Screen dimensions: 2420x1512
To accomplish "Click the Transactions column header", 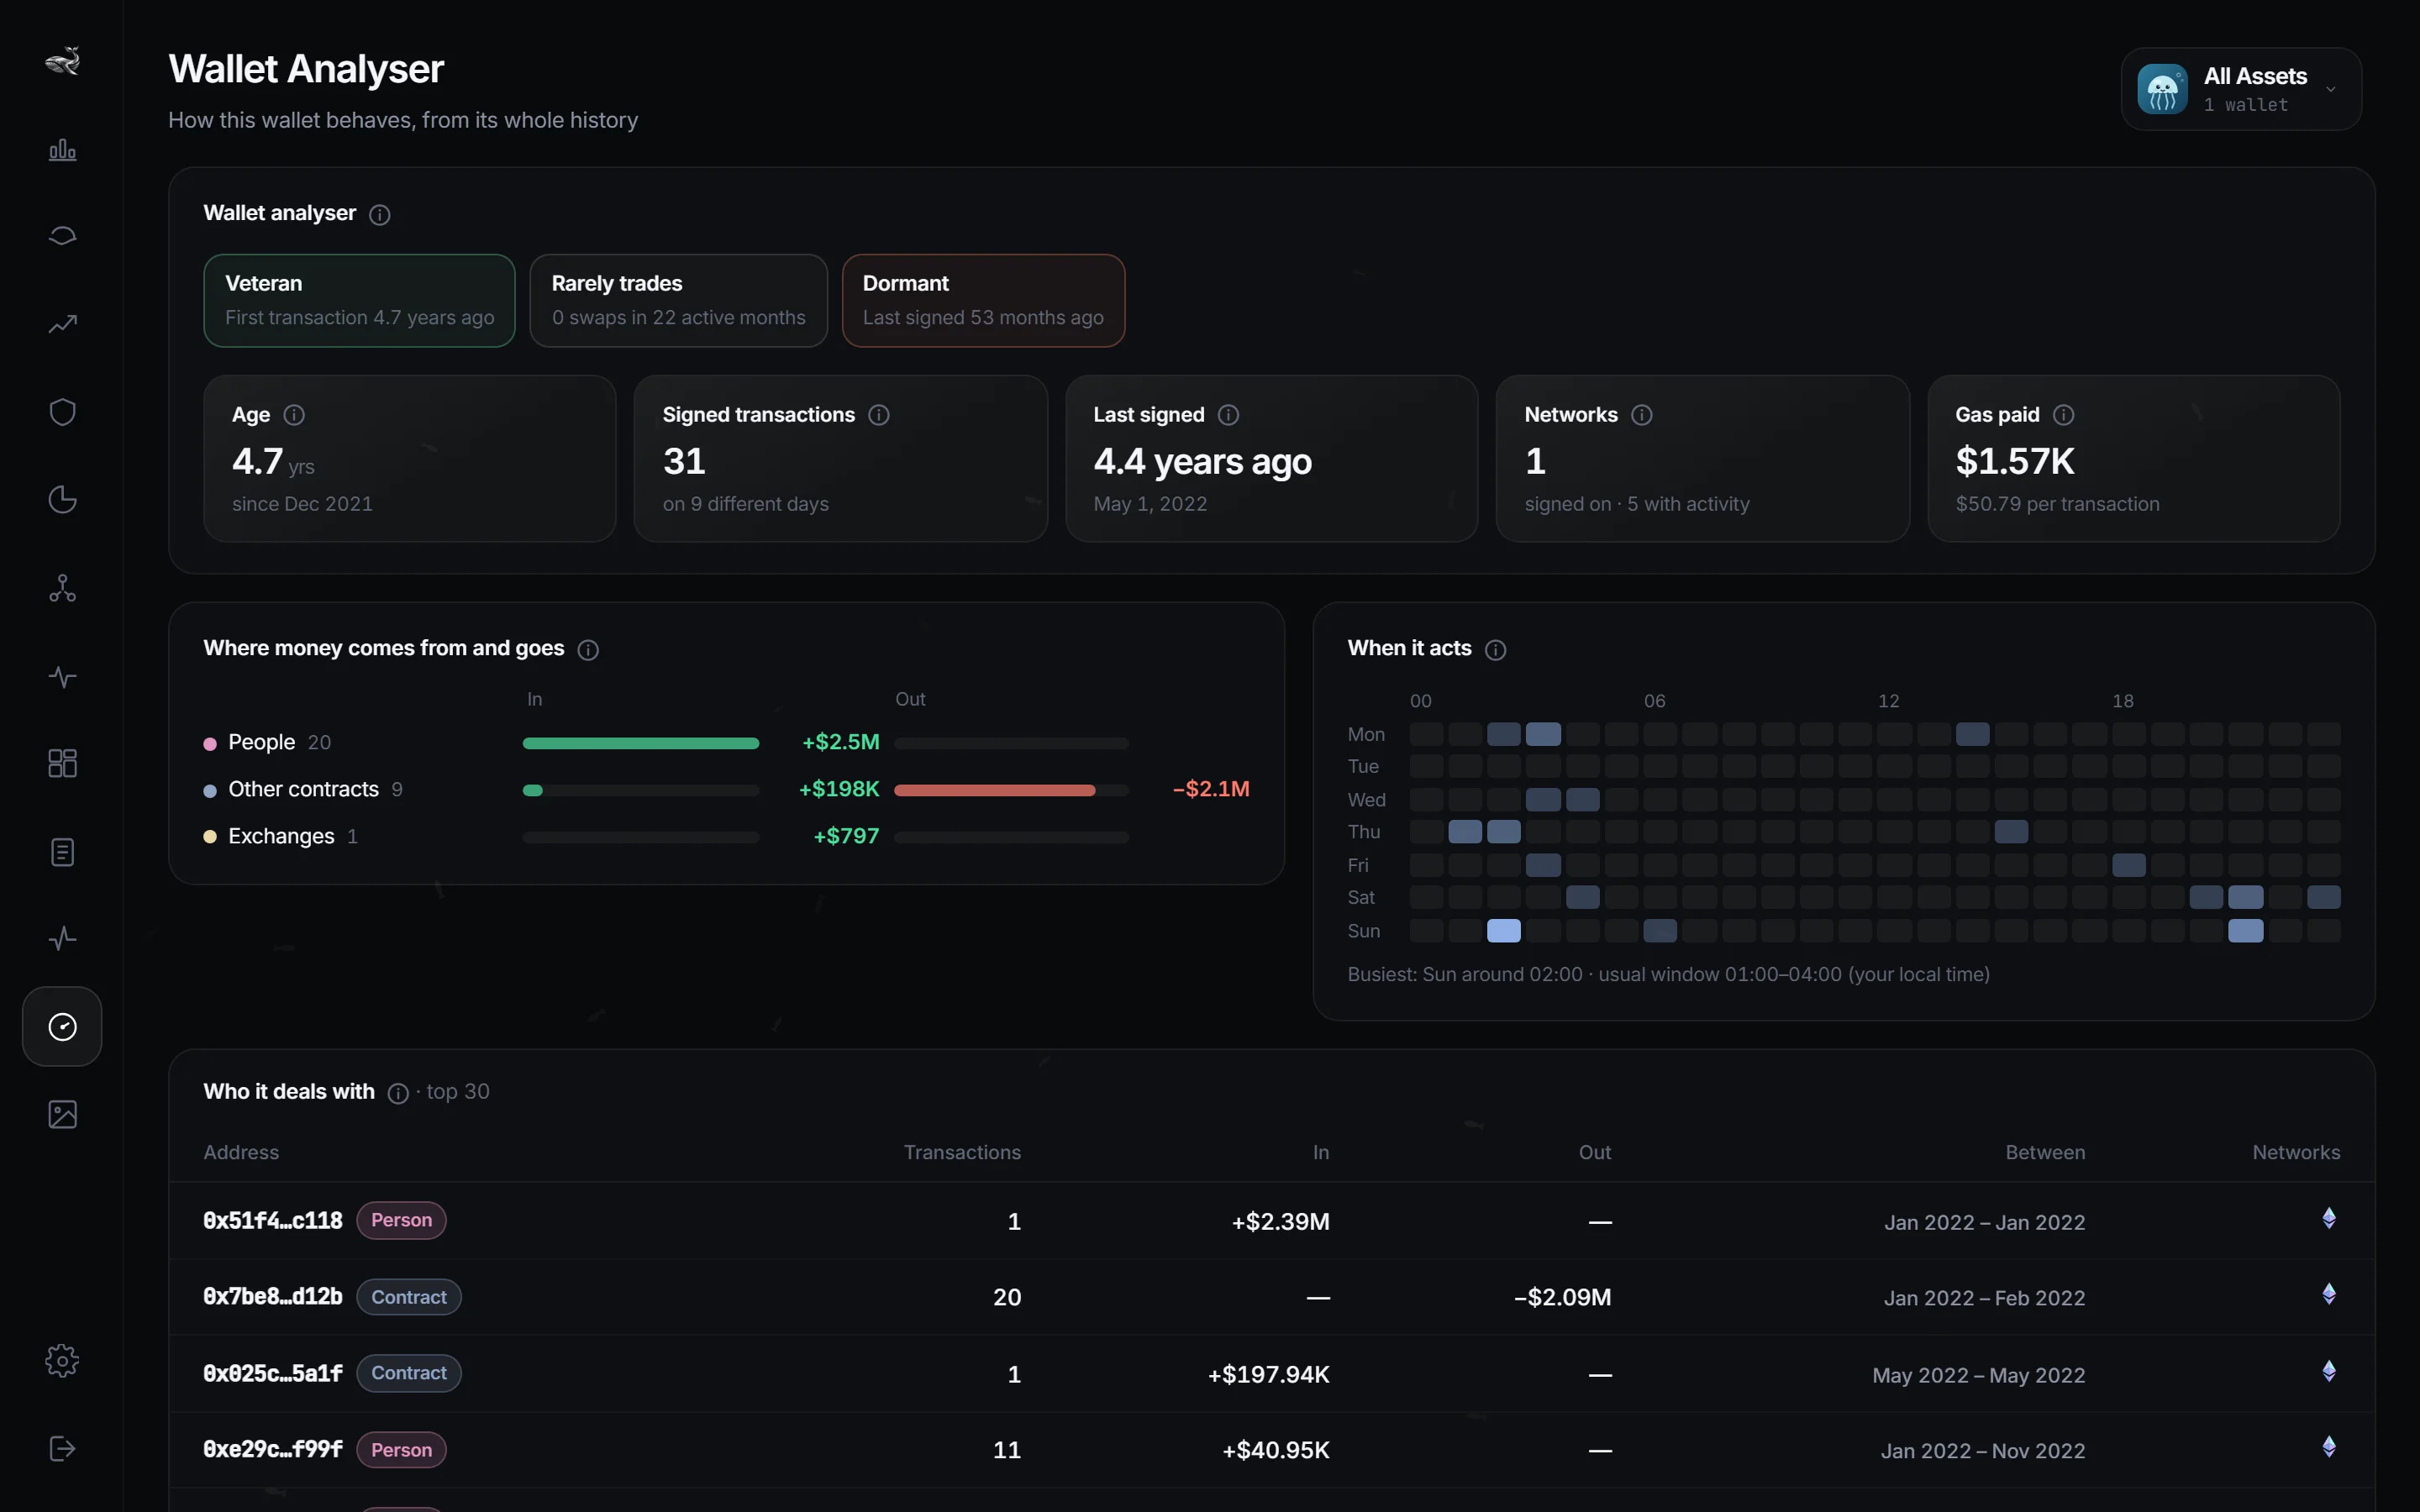I will [x=962, y=1152].
